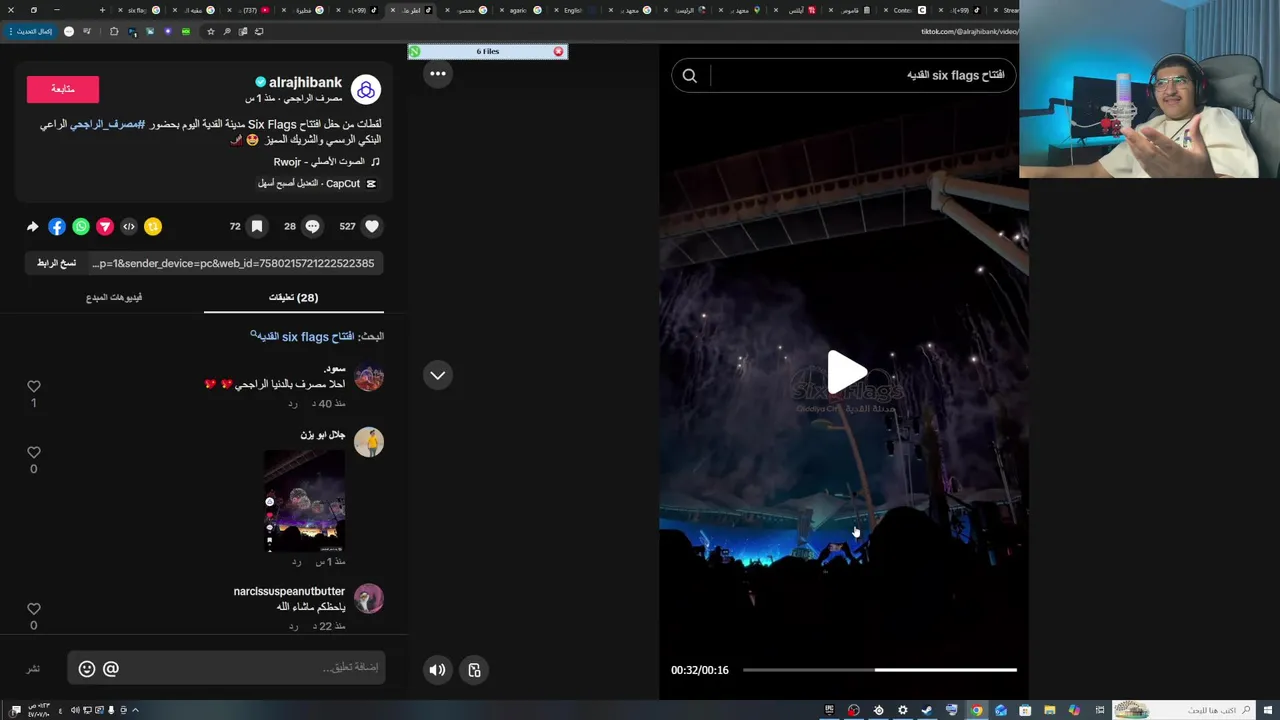1280x720 pixels.
Task: Share via the red send-to-friends icon
Action: (104, 226)
